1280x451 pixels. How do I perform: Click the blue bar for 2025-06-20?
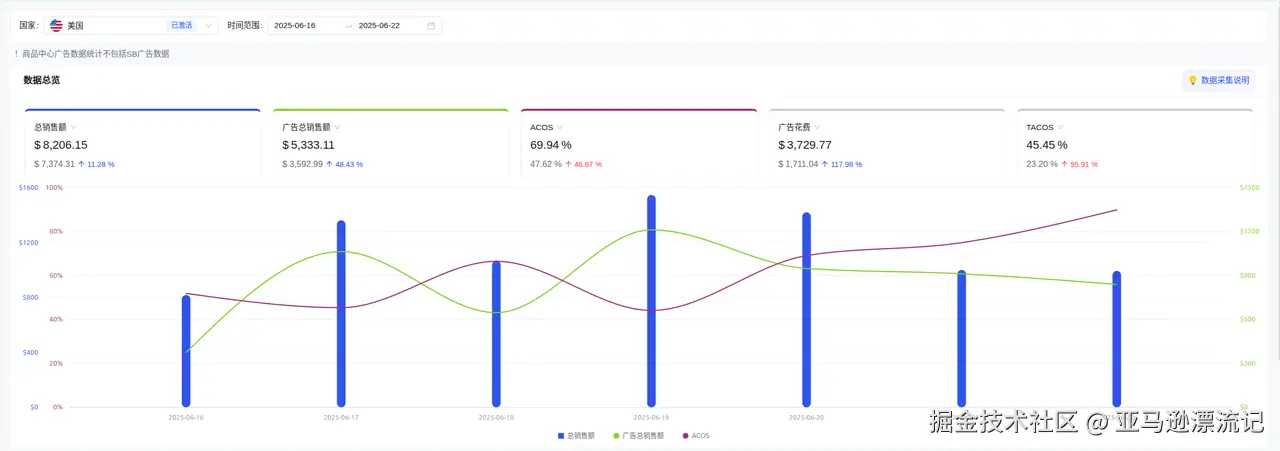806,310
